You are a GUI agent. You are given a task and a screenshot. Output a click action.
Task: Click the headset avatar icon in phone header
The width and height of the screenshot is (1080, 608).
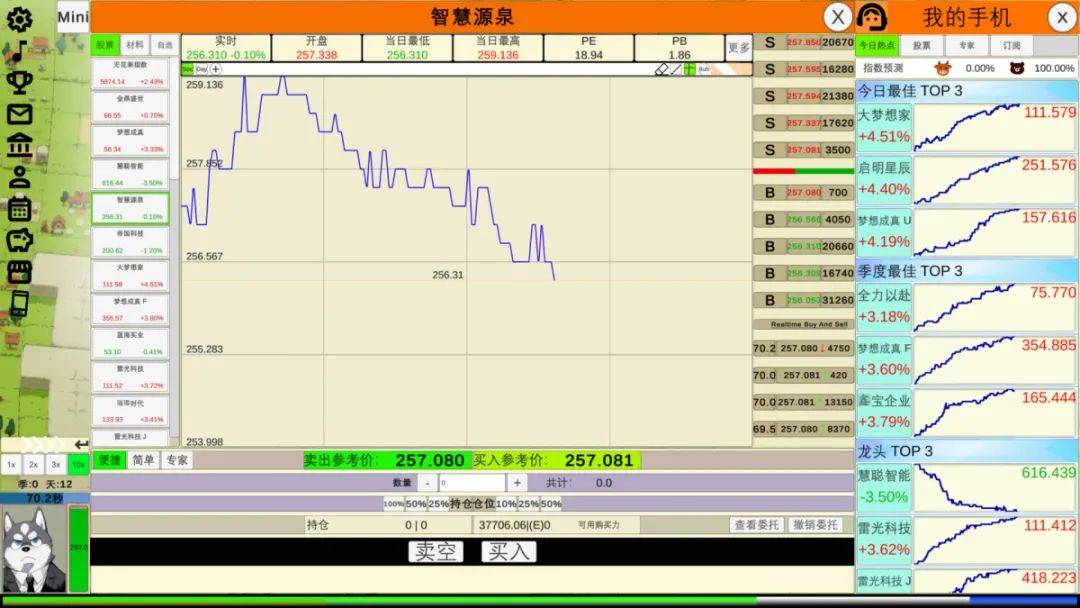click(x=872, y=17)
